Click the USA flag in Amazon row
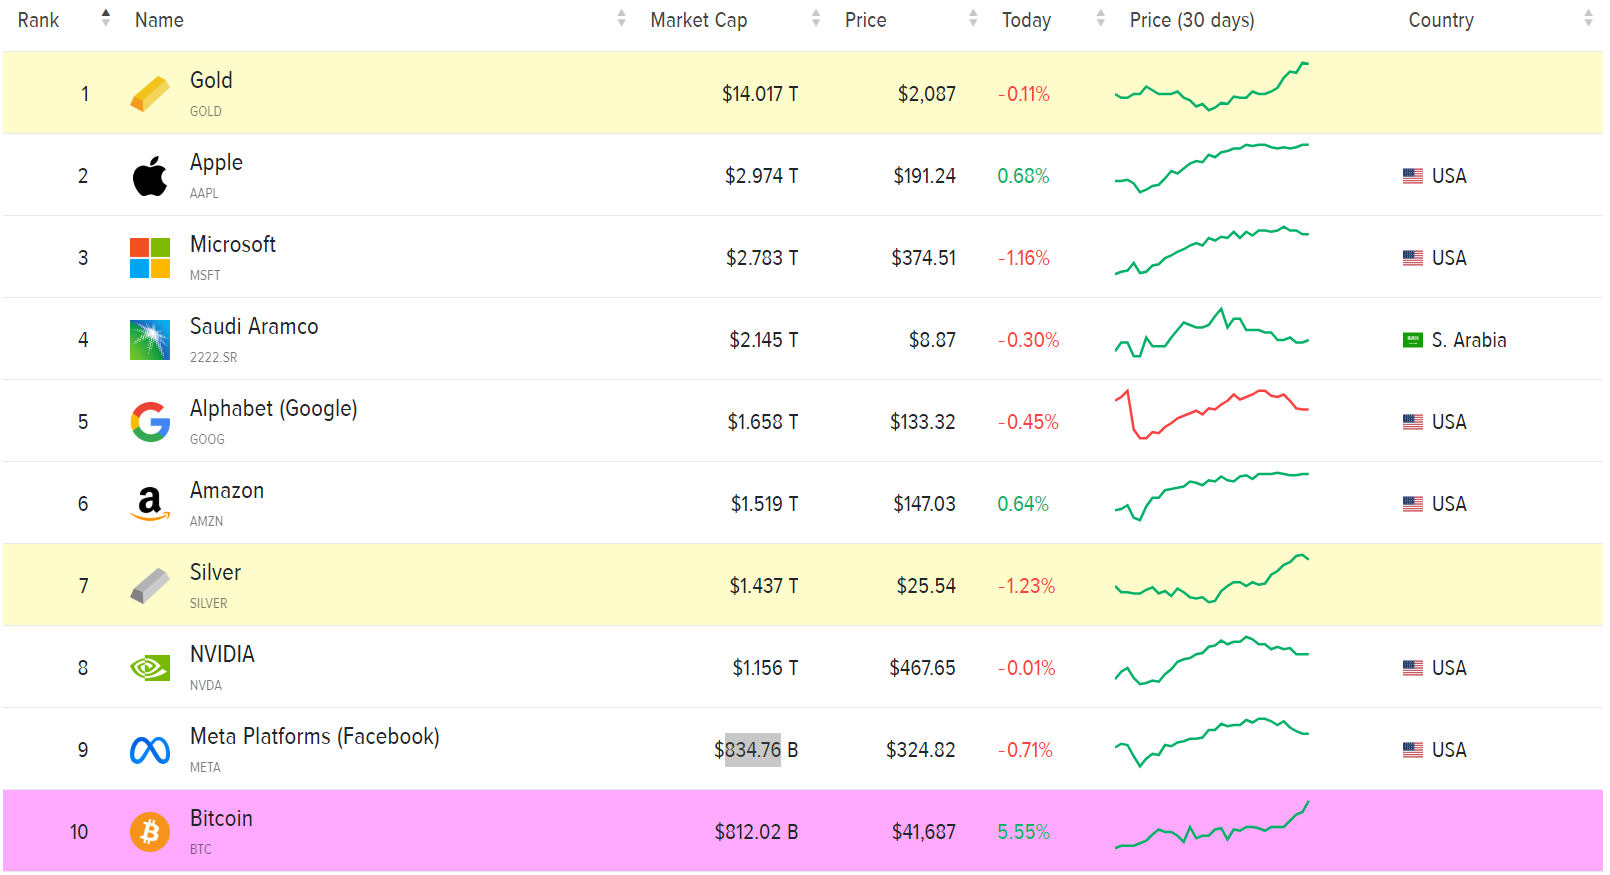 click(1413, 504)
